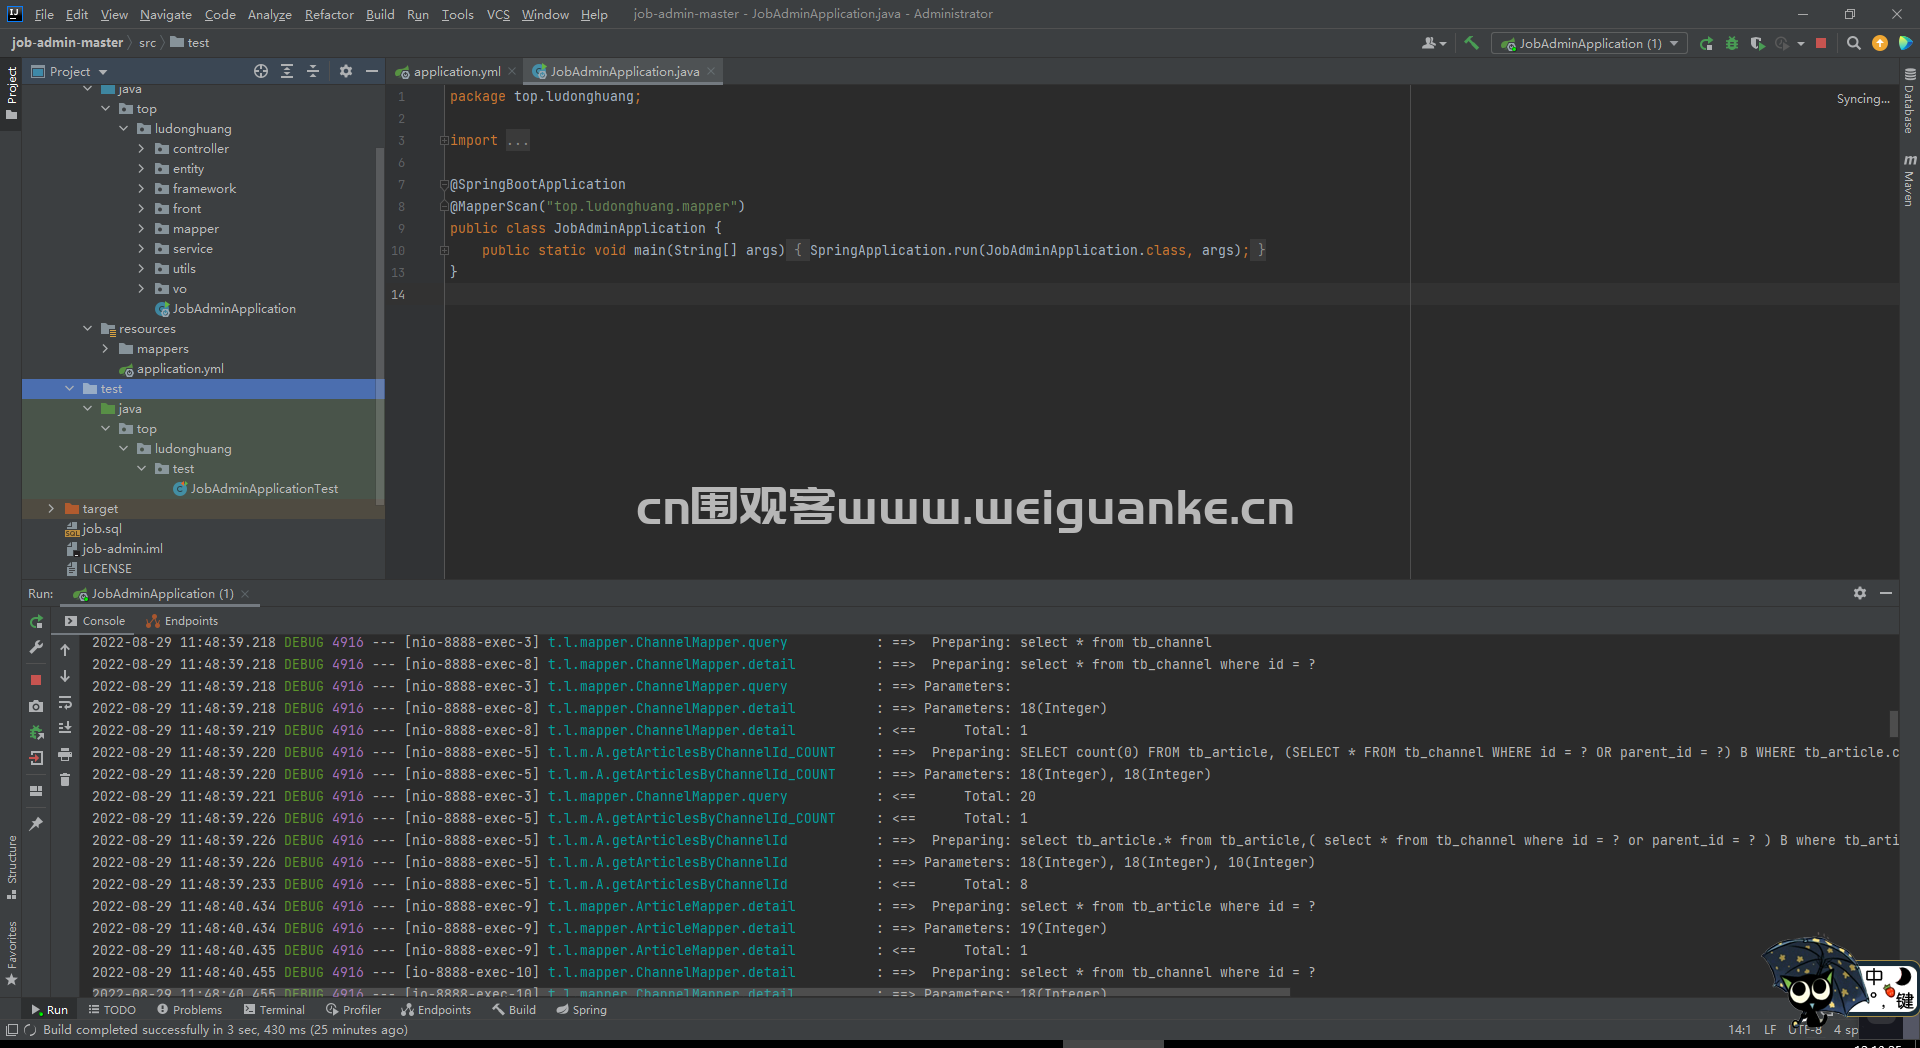The width and height of the screenshot is (1920, 1048).
Task: Expand the service folder
Action: pos(141,249)
